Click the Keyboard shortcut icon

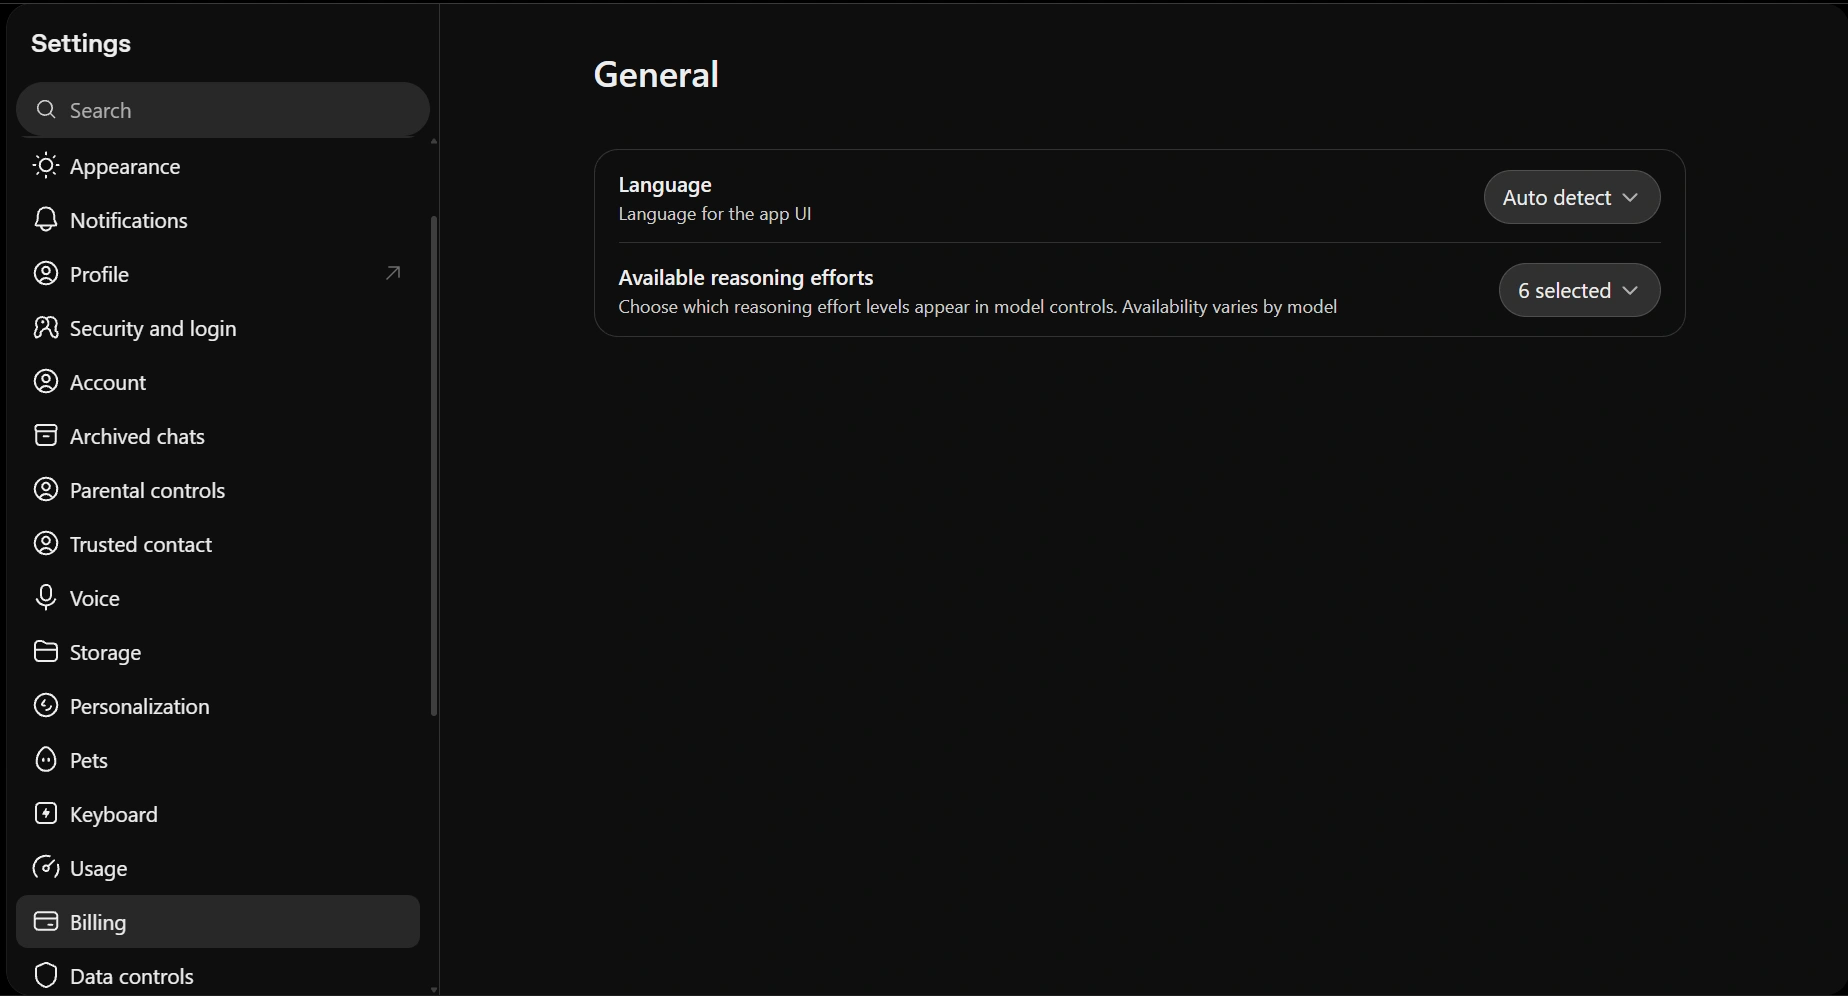pyautogui.click(x=45, y=814)
